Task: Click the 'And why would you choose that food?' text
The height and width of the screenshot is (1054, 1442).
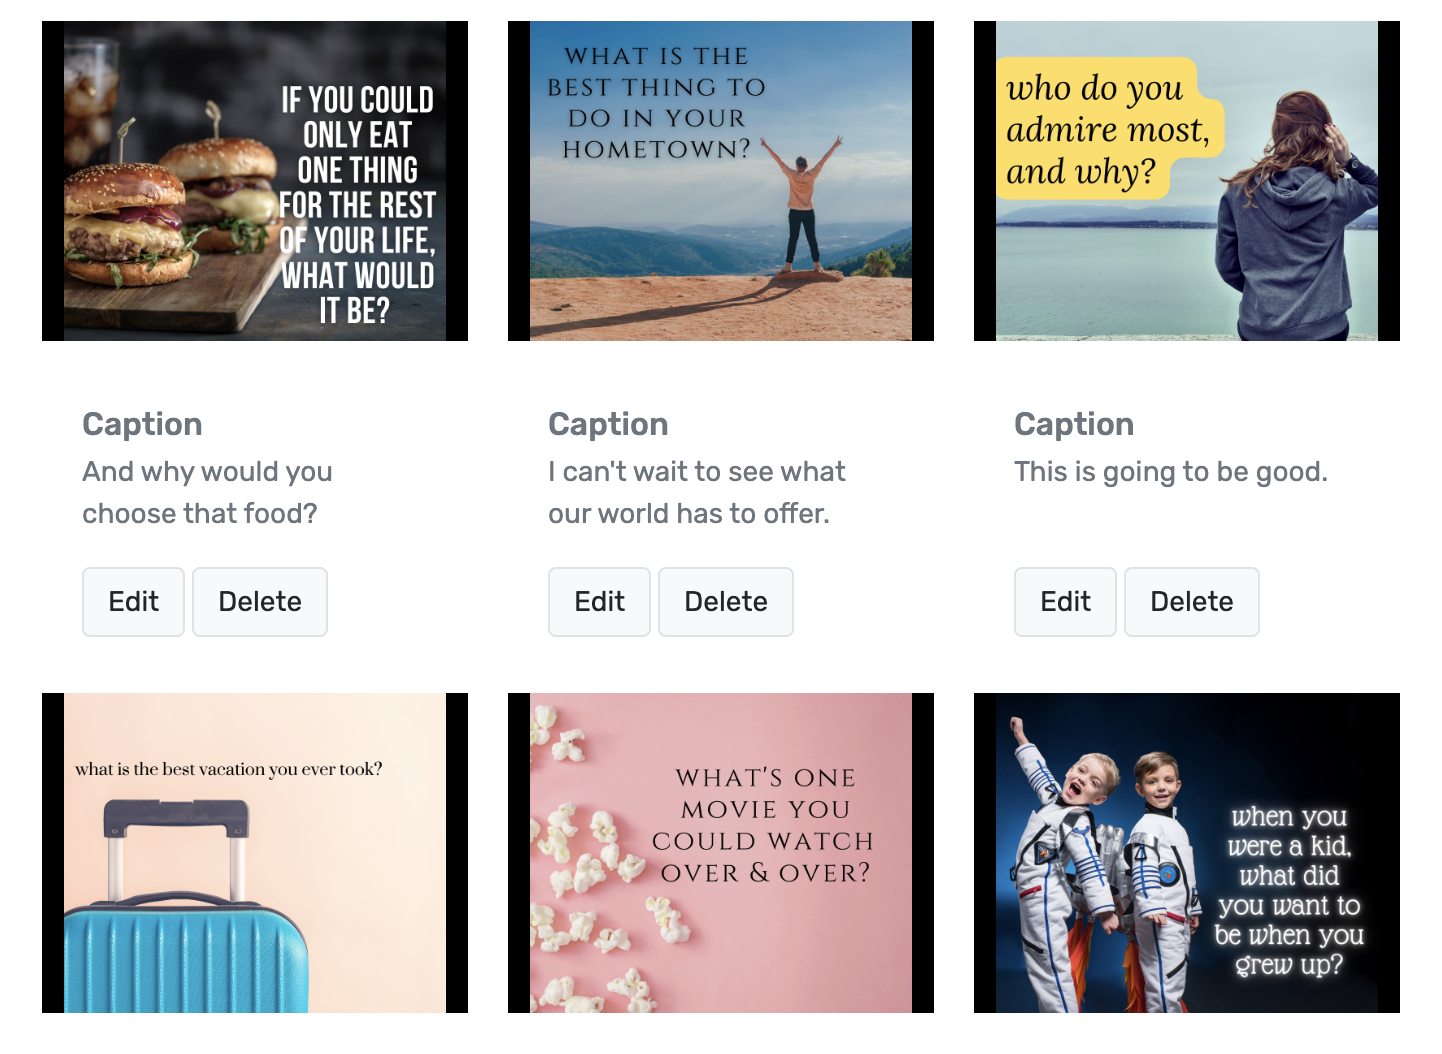Action: (207, 492)
